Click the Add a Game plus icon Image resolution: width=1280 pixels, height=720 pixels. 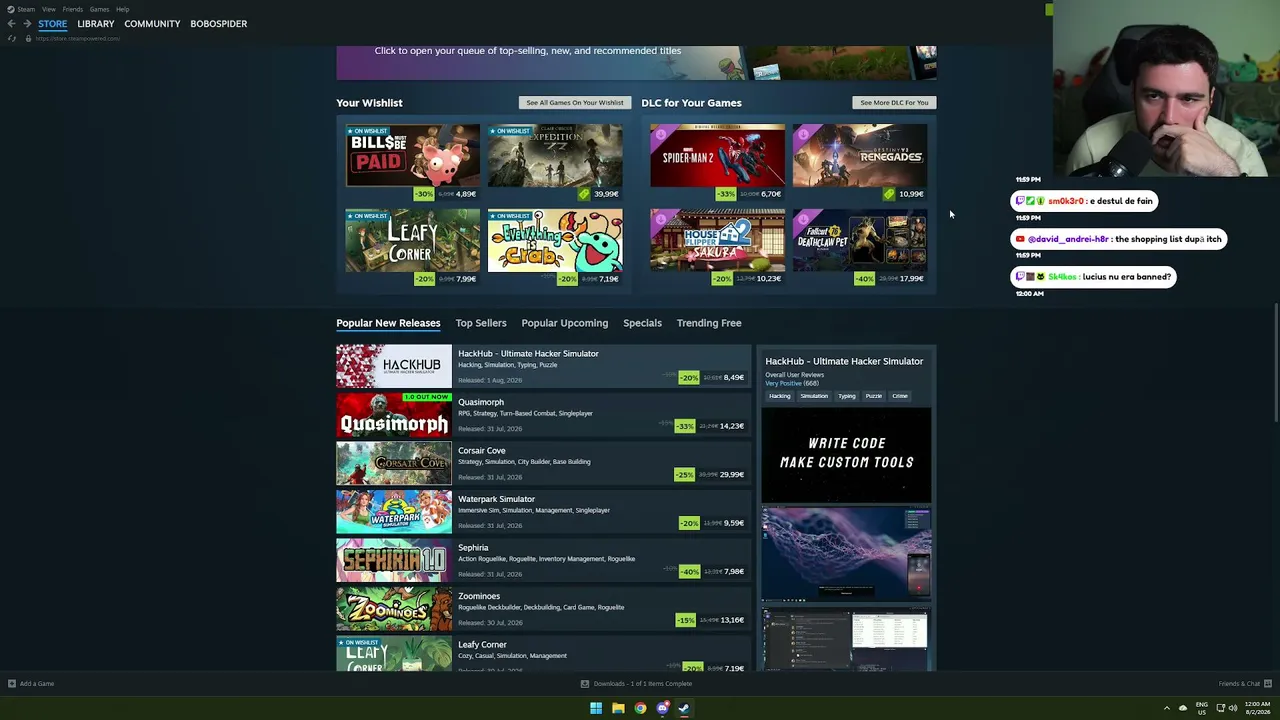pyautogui.click(x=11, y=684)
